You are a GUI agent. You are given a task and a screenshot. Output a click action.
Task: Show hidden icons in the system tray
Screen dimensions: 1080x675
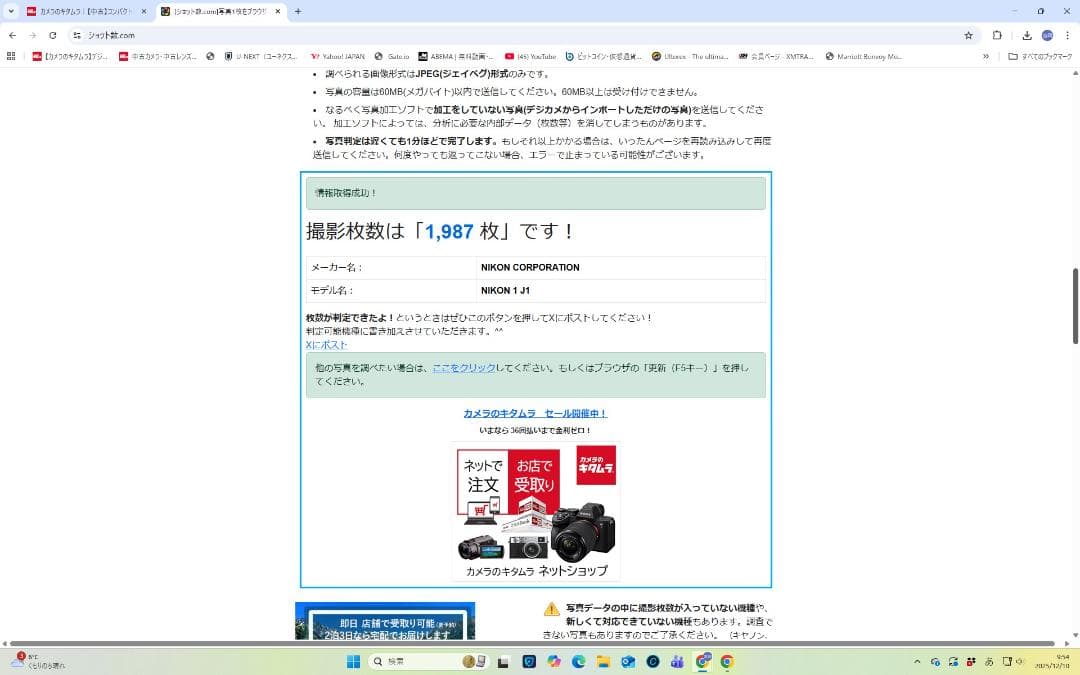[x=917, y=662]
